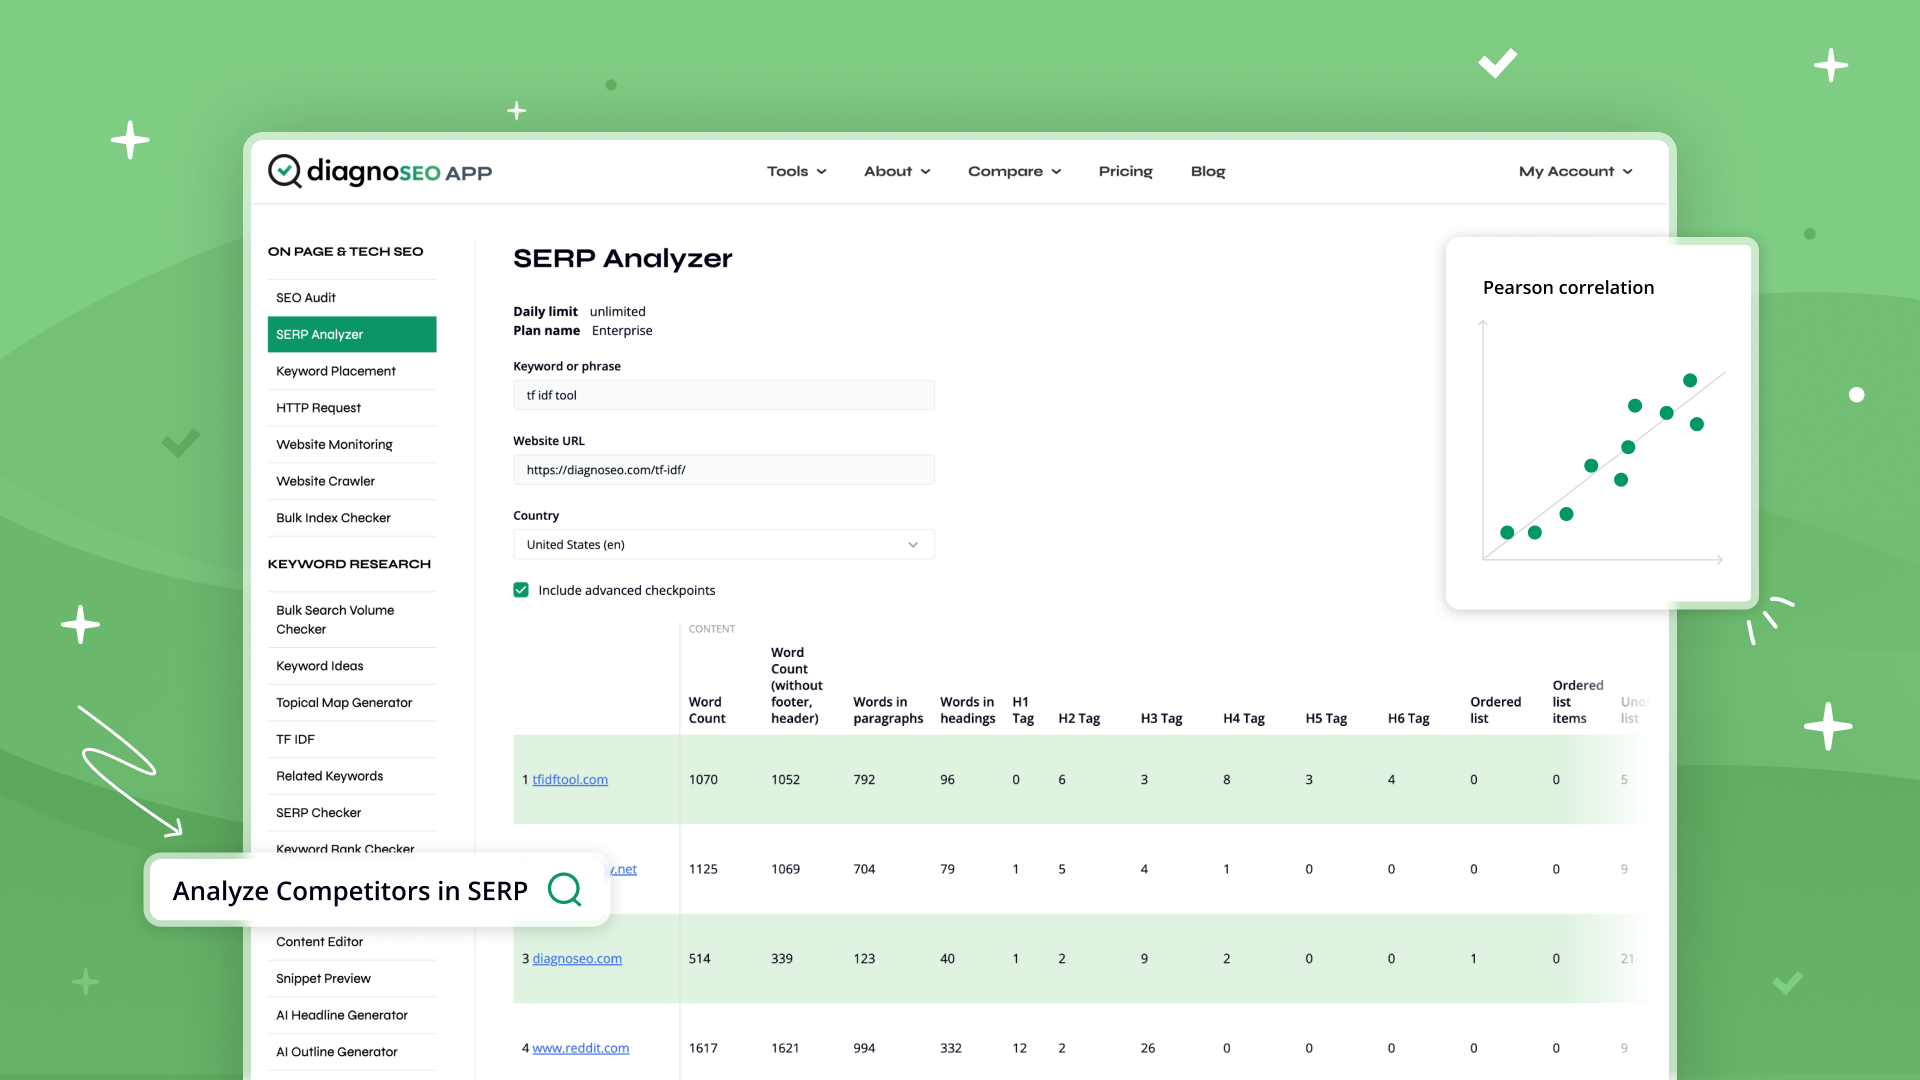Image resolution: width=1920 pixels, height=1080 pixels.
Task: Click the Words in headings header
Action: point(968,710)
